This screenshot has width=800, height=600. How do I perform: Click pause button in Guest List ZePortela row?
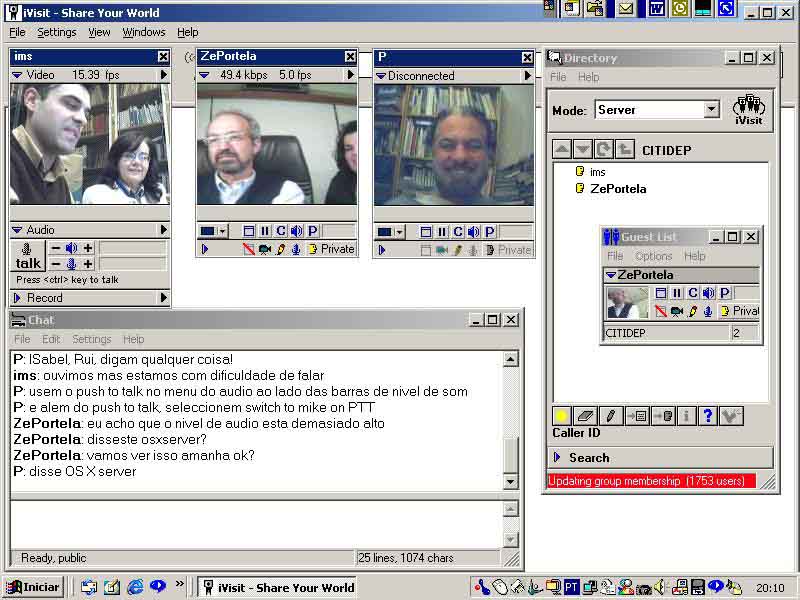tap(677, 293)
